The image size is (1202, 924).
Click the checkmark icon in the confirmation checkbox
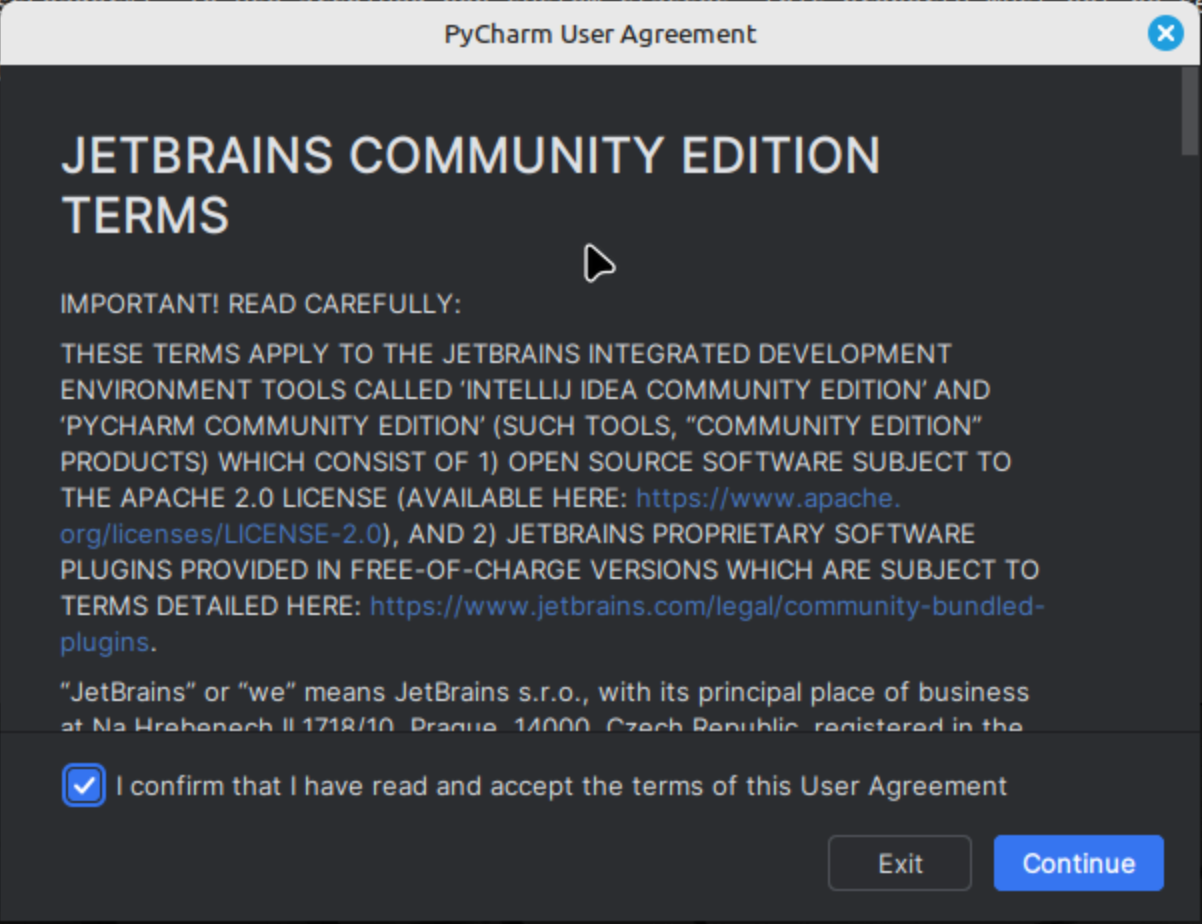(83, 786)
